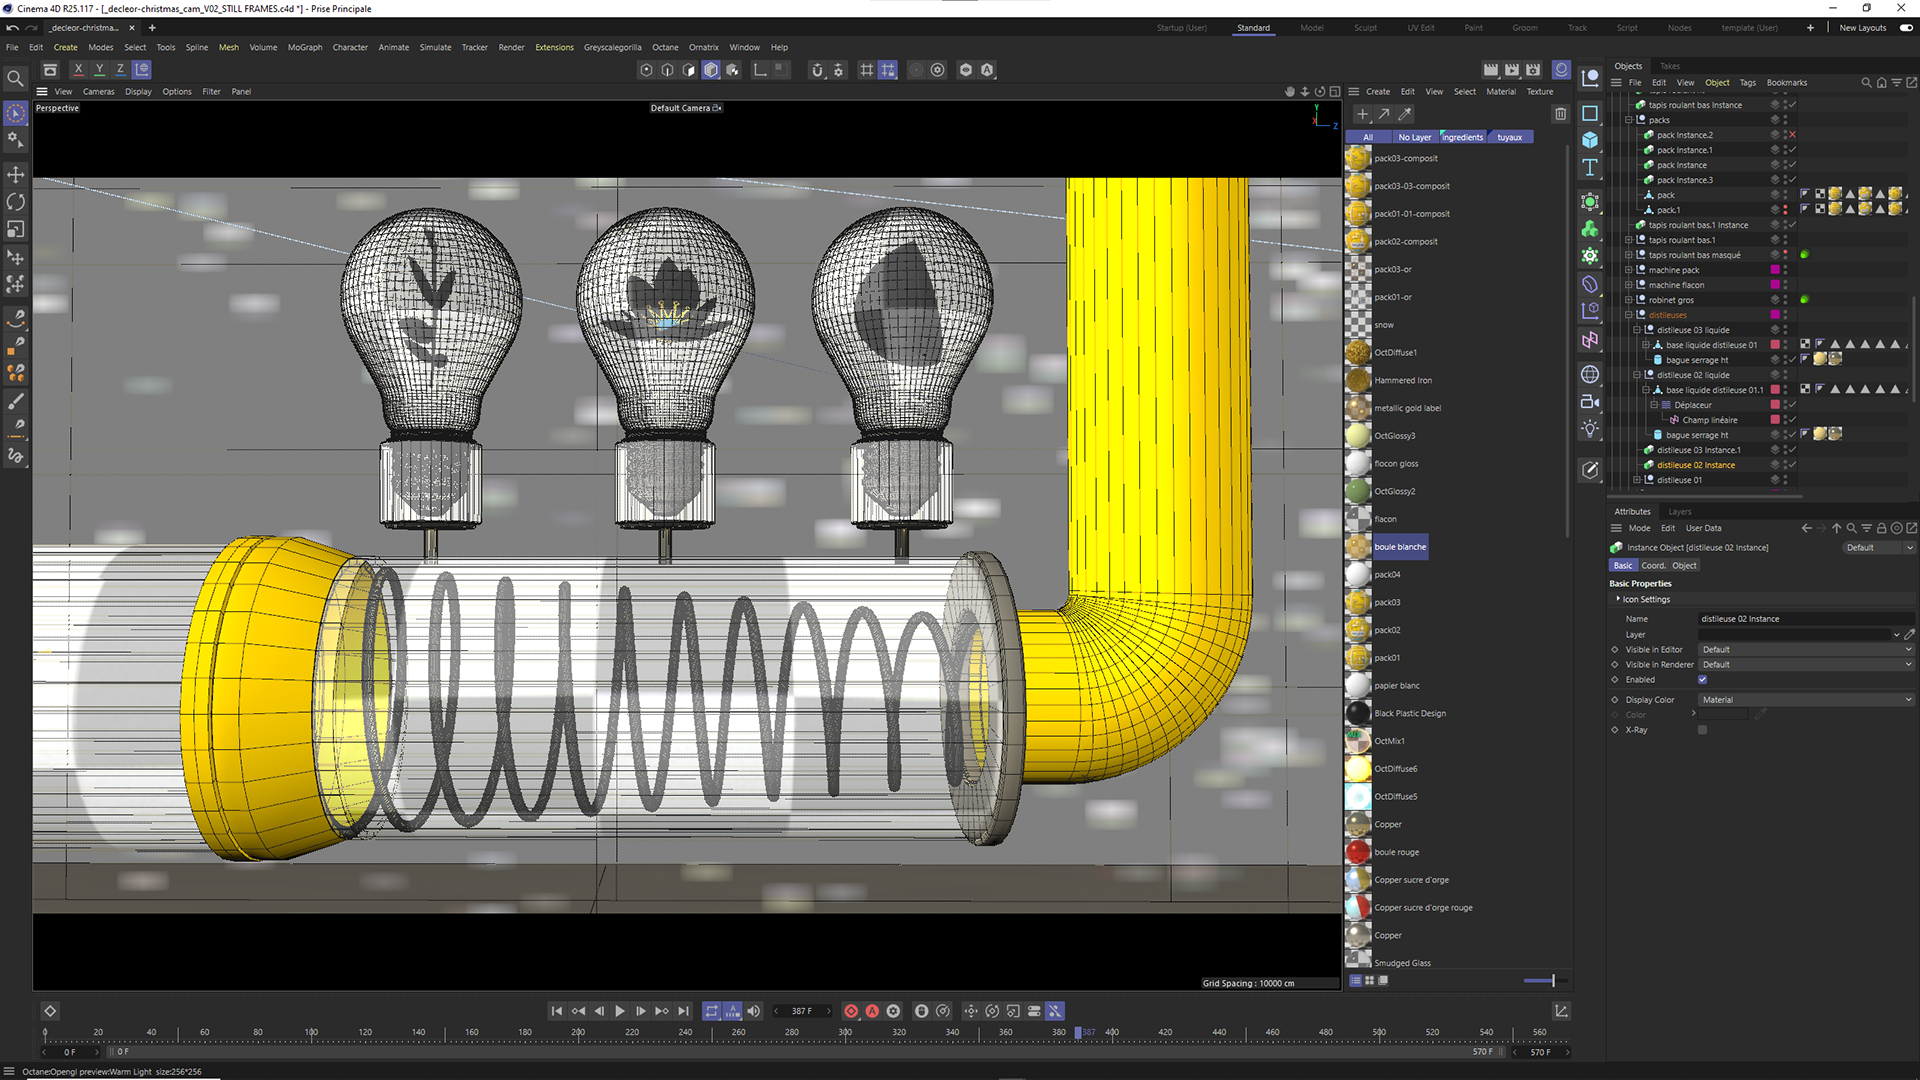The image size is (1920, 1080).
Task: Collapse the packs group in object tree
Action: pyautogui.click(x=1629, y=120)
